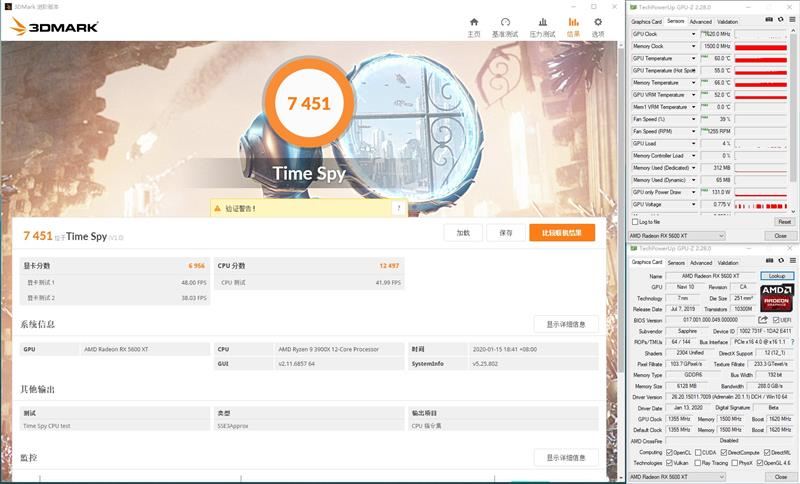Click GPU-Z app icon in Sensors window title
800x484 pixels.
point(634,7)
